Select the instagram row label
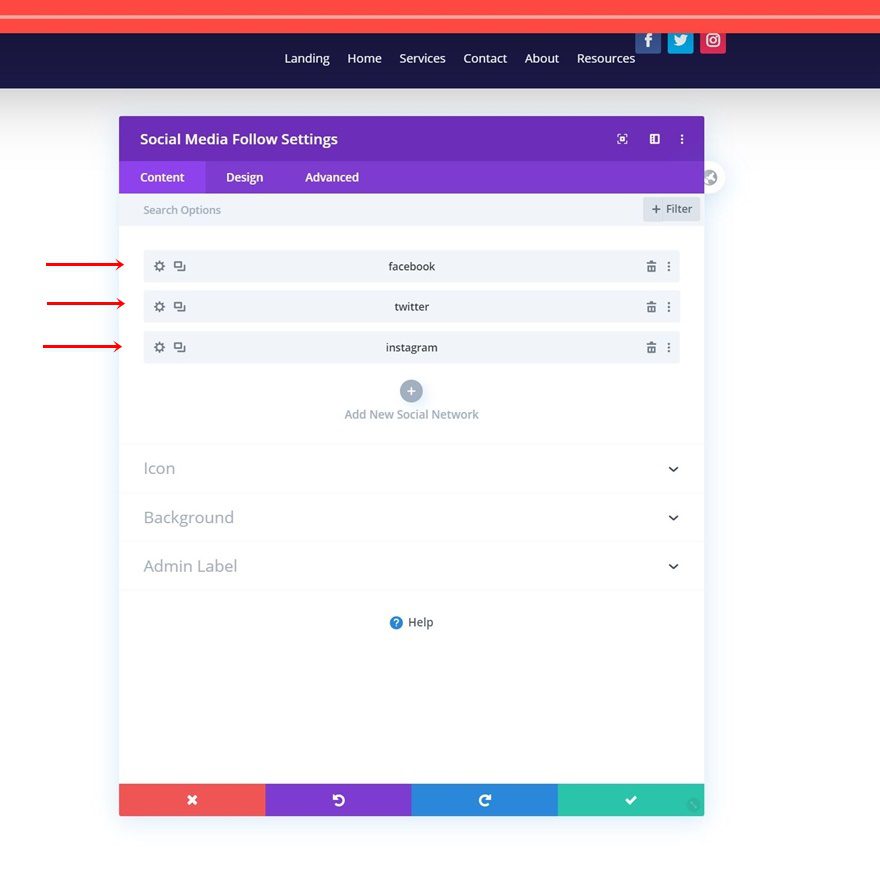This screenshot has width=880, height=879. (x=411, y=347)
